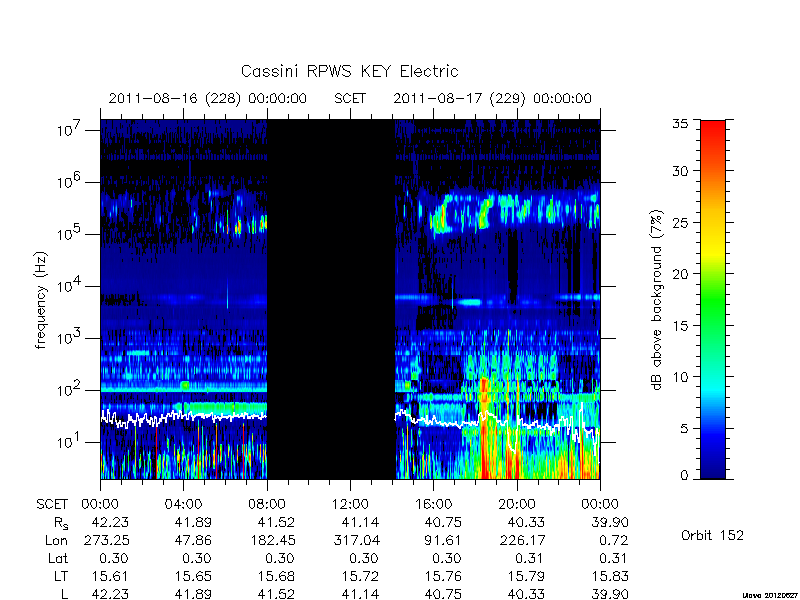Image resolution: width=800 pixels, height=600 pixels.
Task: Select longitude value 273.25
Action: [x=107, y=540]
